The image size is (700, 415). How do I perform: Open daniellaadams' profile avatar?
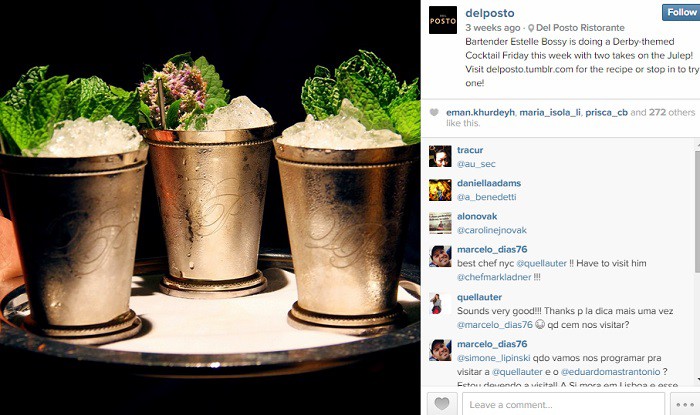(x=440, y=190)
